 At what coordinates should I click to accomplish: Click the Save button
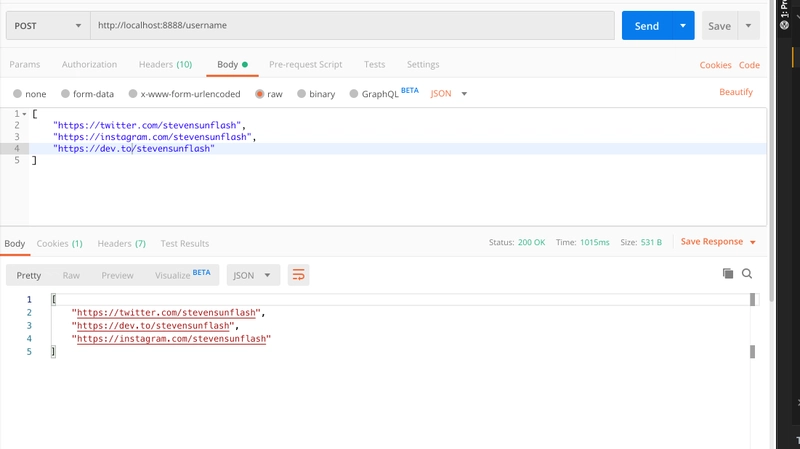[719, 26]
